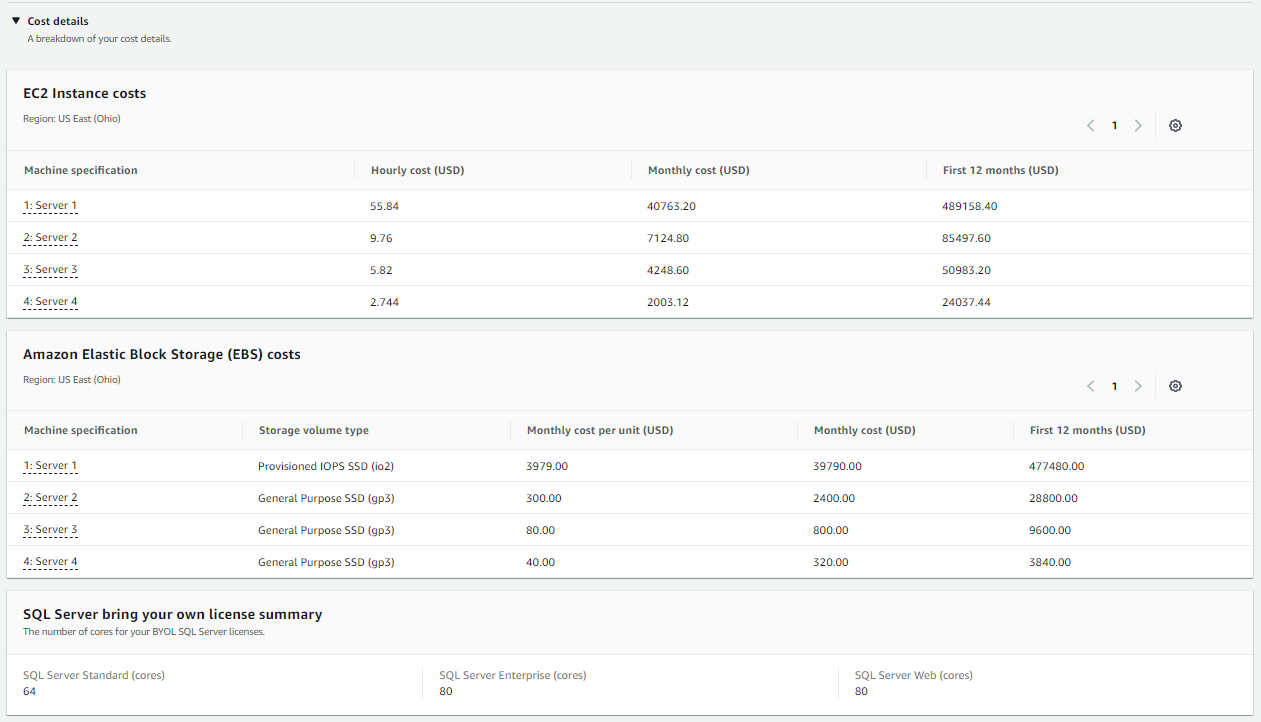Select EBS monthly cost value 320.00

point(831,562)
